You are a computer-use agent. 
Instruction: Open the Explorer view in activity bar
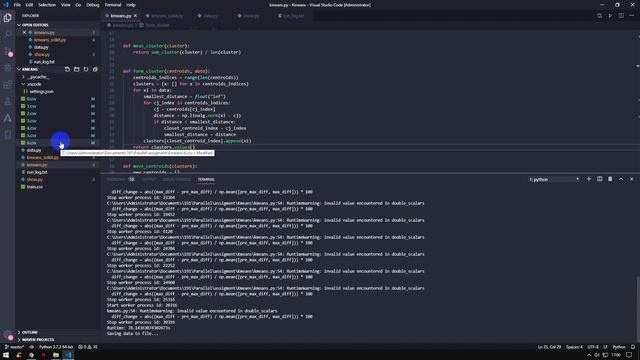(x=7, y=18)
